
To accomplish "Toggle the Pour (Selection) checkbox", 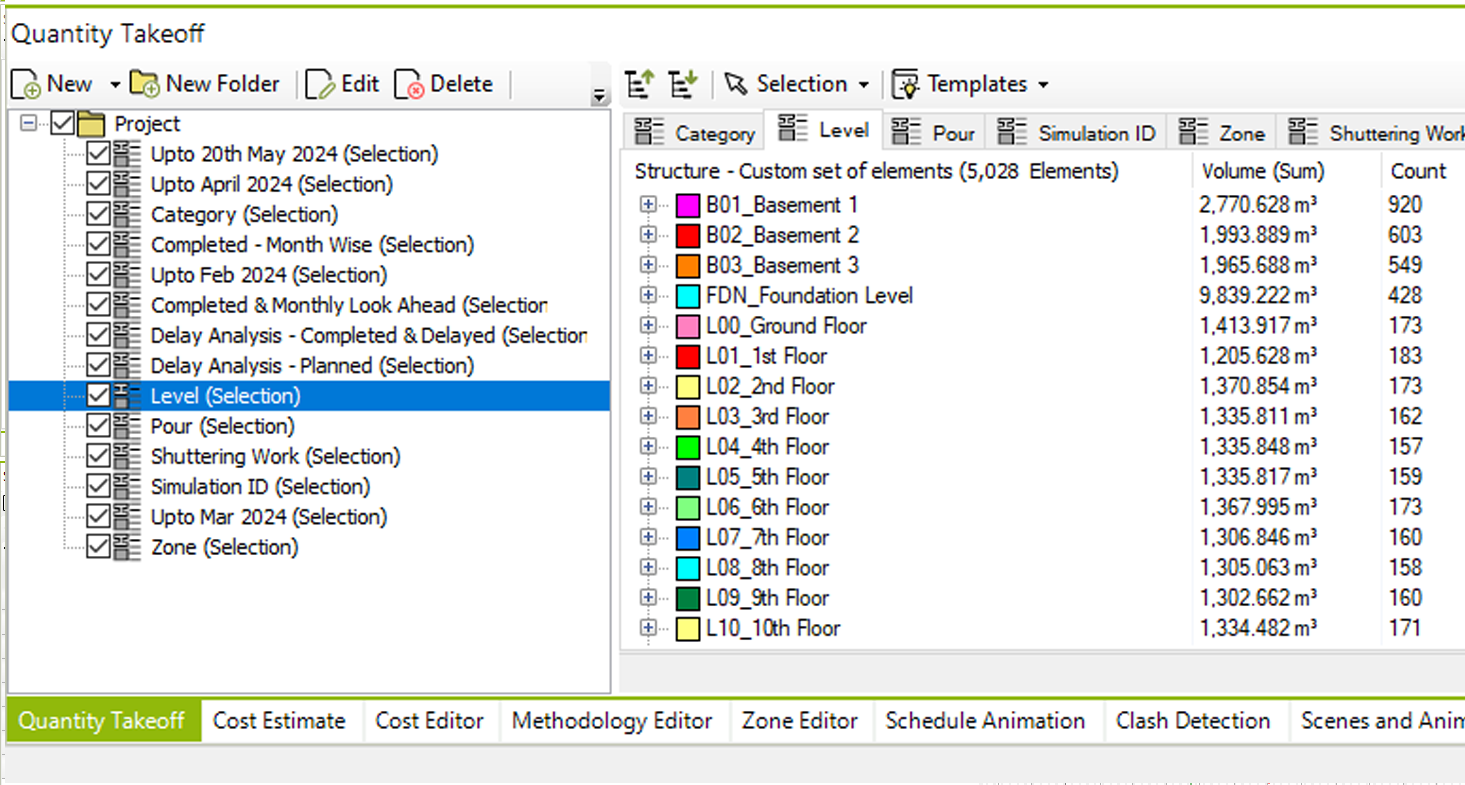I will [98, 426].
